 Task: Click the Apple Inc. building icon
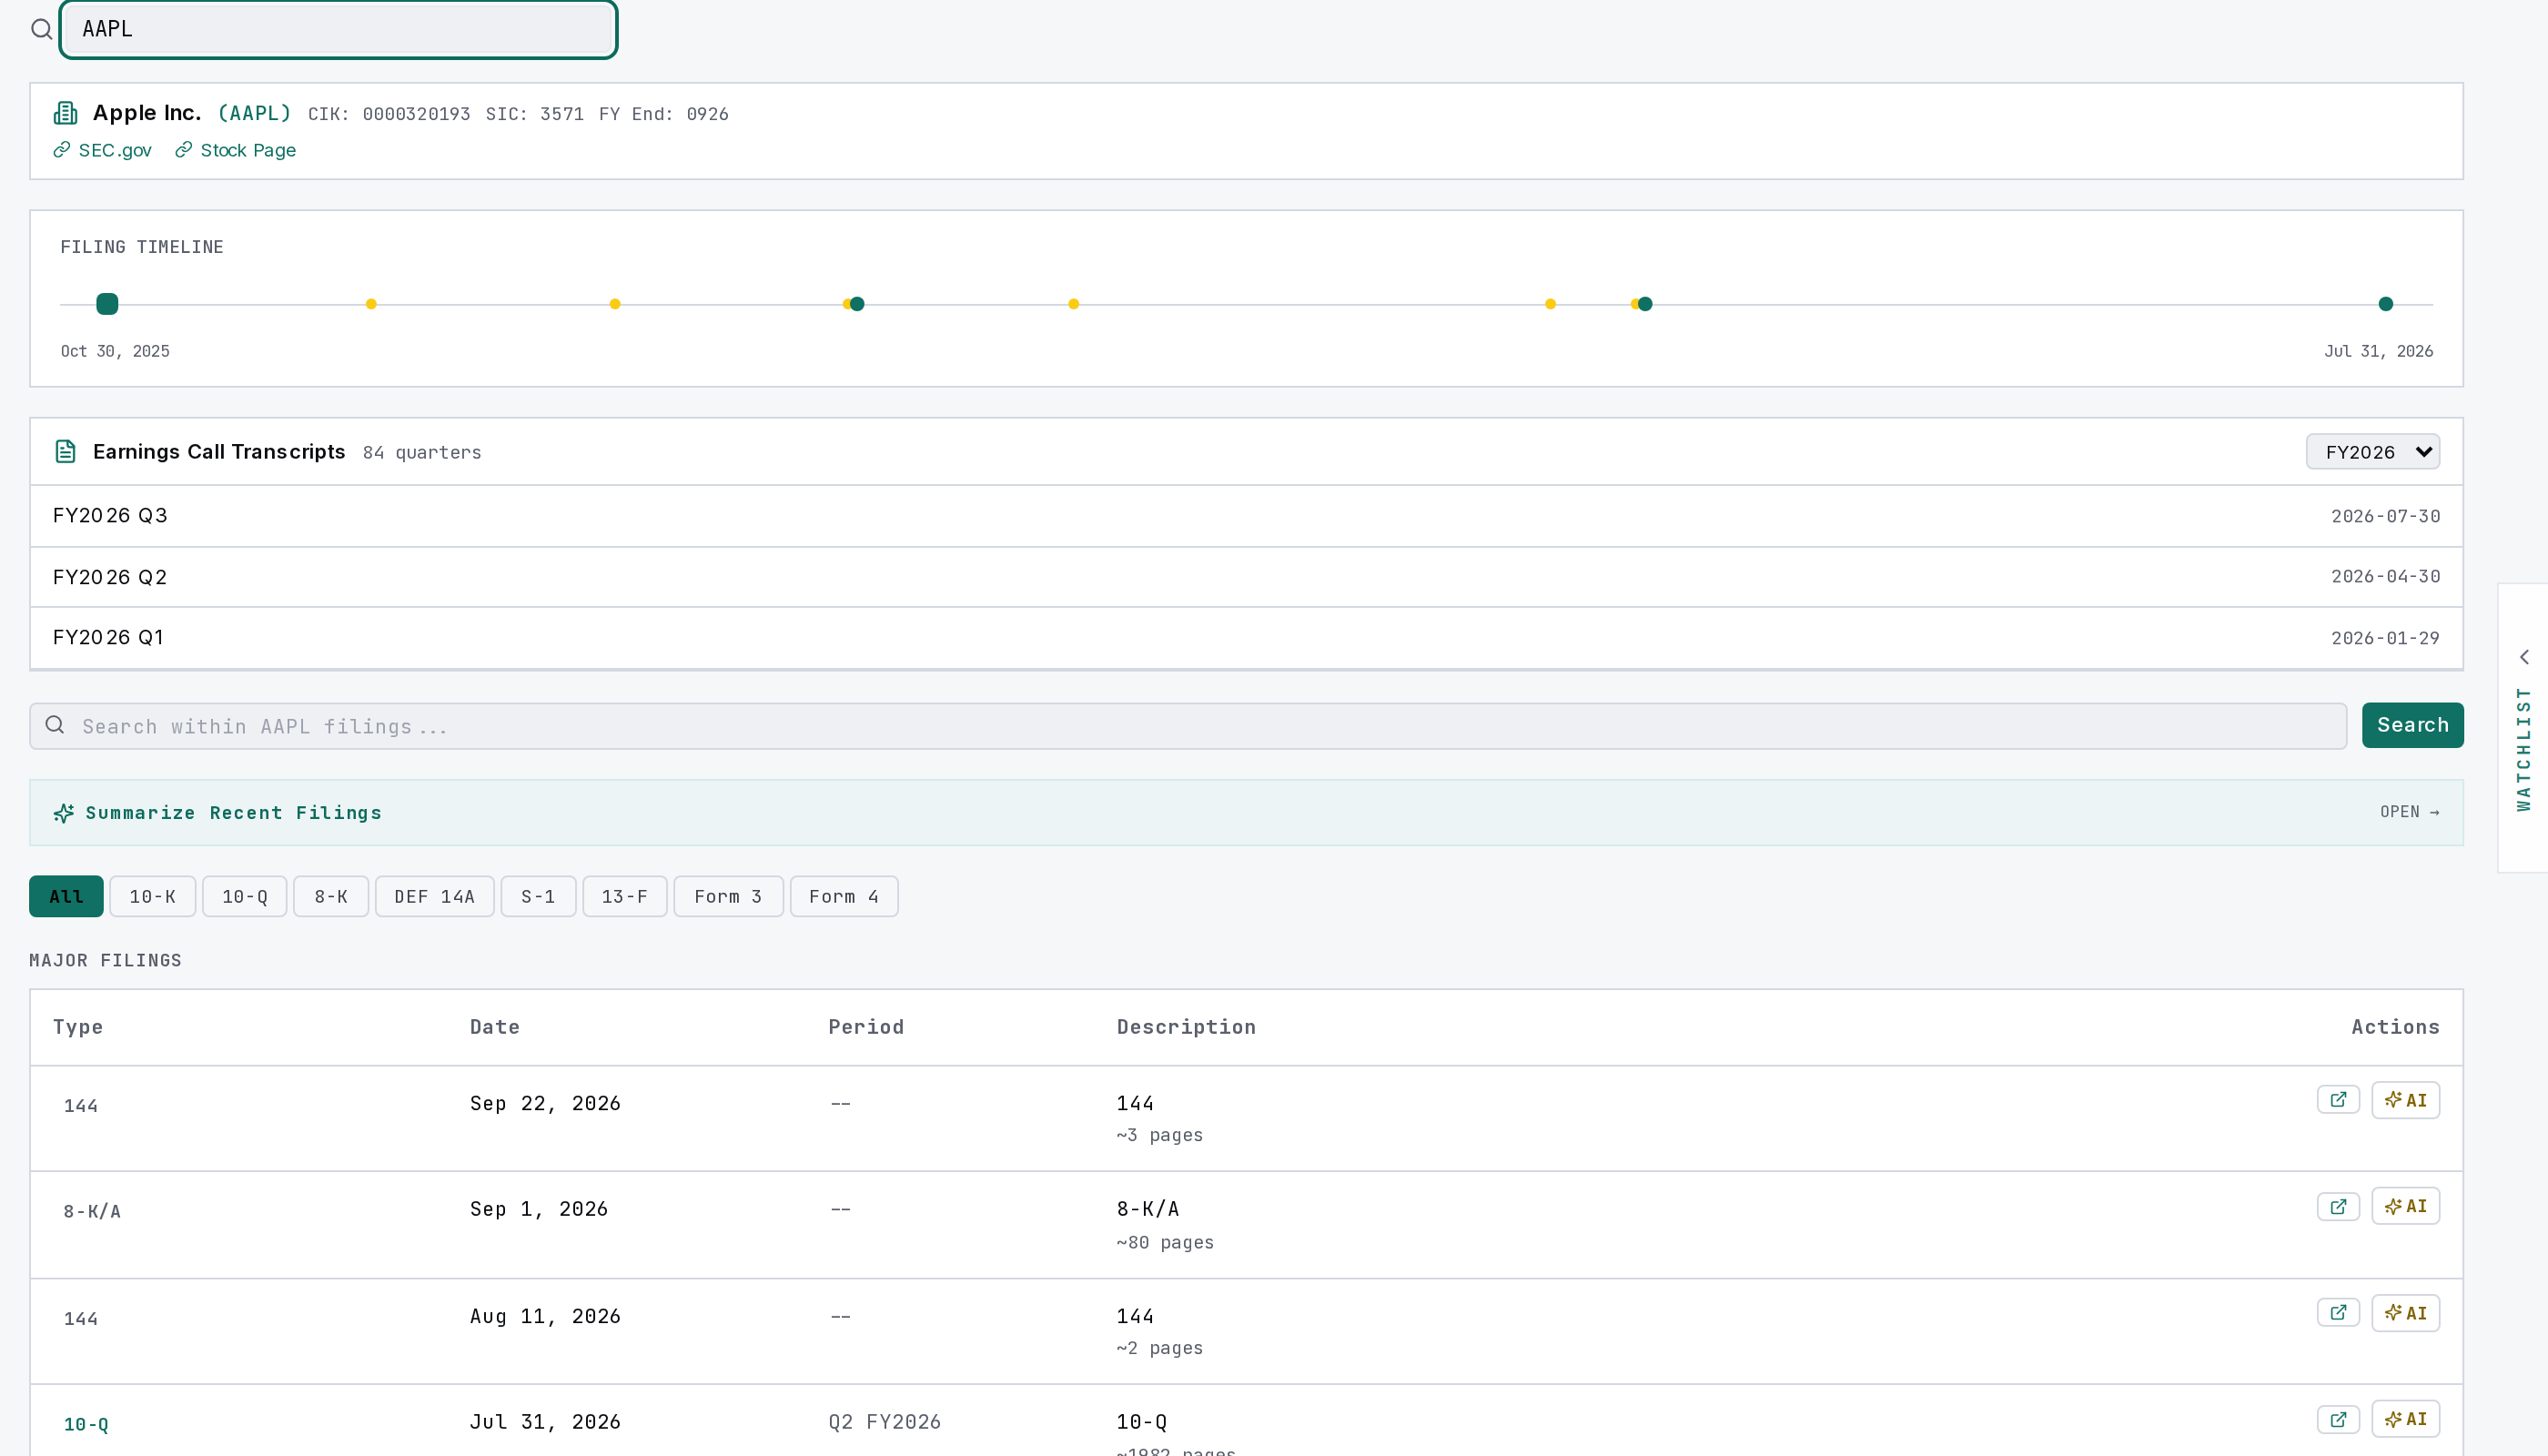[65, 113]
